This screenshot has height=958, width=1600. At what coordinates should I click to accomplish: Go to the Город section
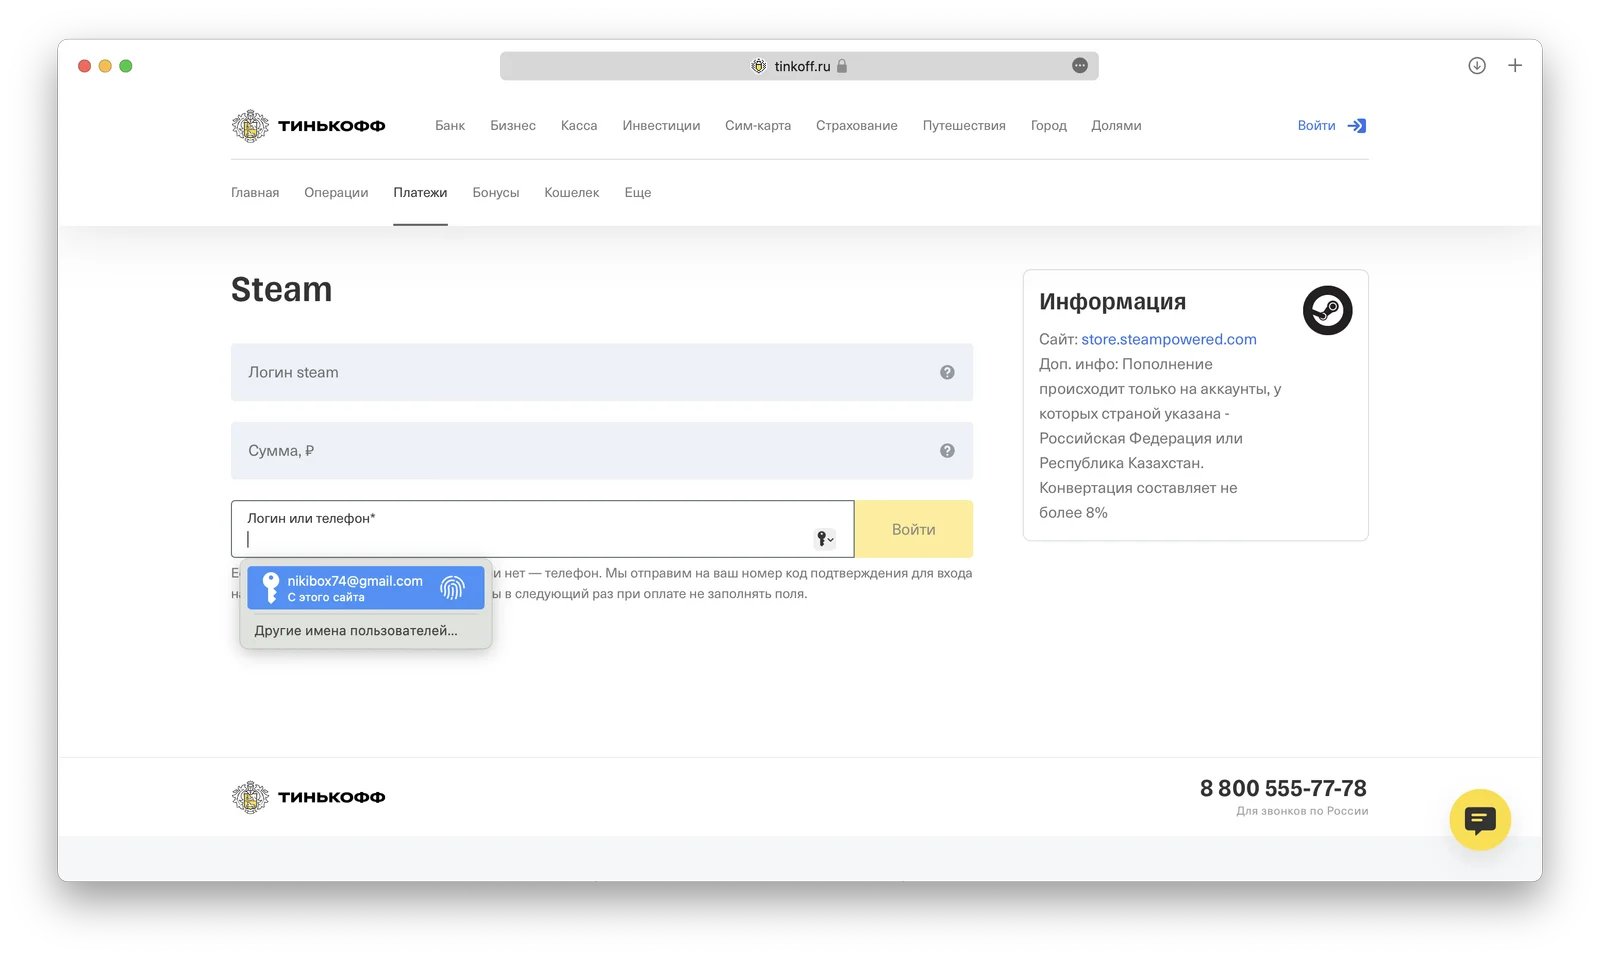(x=1049, y=126)
